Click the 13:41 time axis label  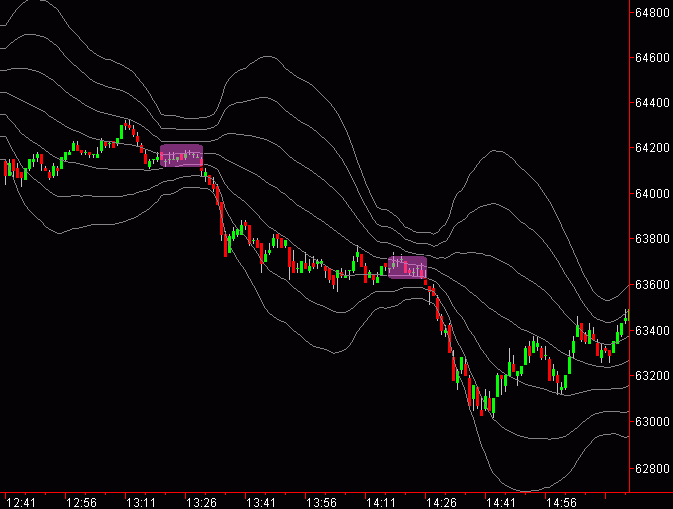[261, 502]
